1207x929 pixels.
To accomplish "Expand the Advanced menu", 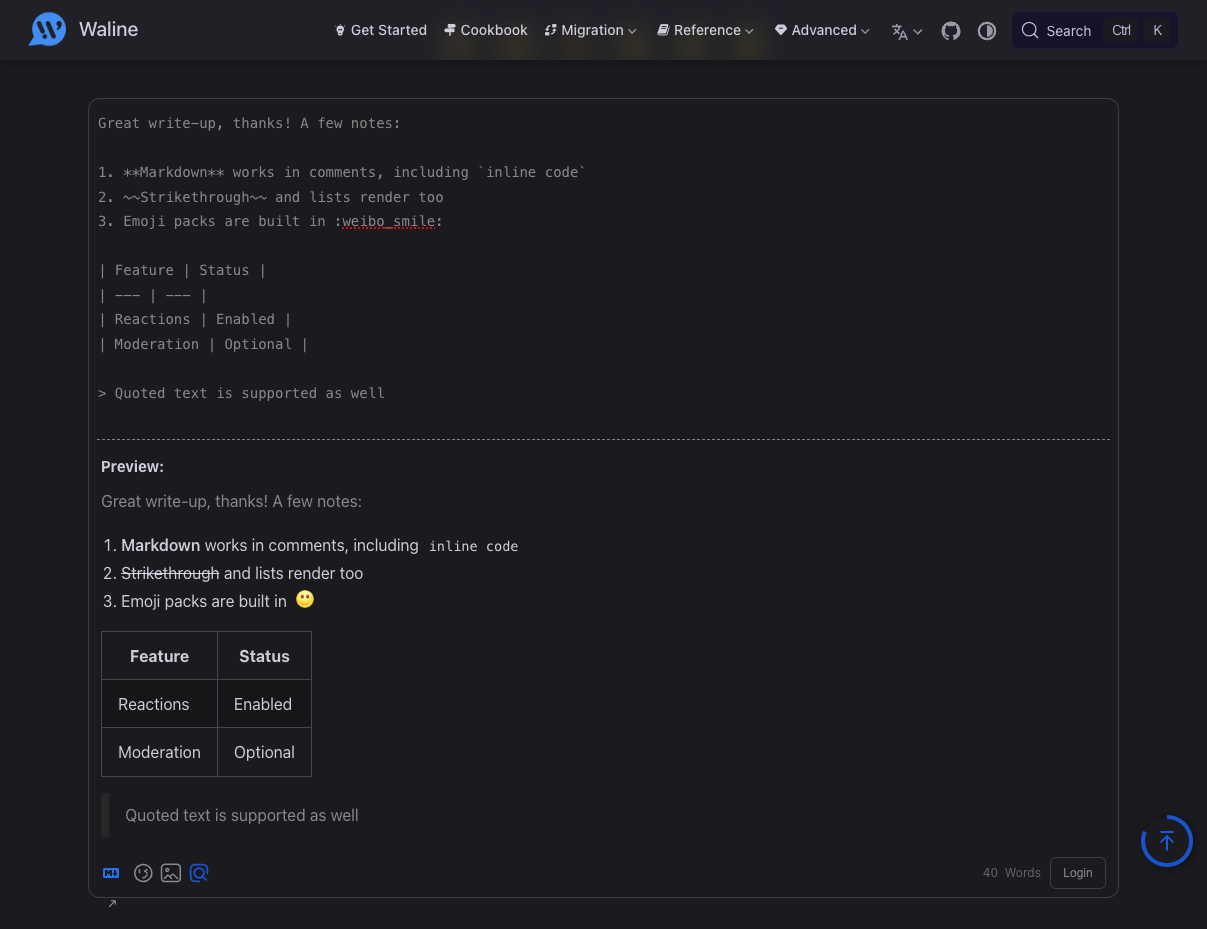I will pyautogui.click(x=822, y=30).
